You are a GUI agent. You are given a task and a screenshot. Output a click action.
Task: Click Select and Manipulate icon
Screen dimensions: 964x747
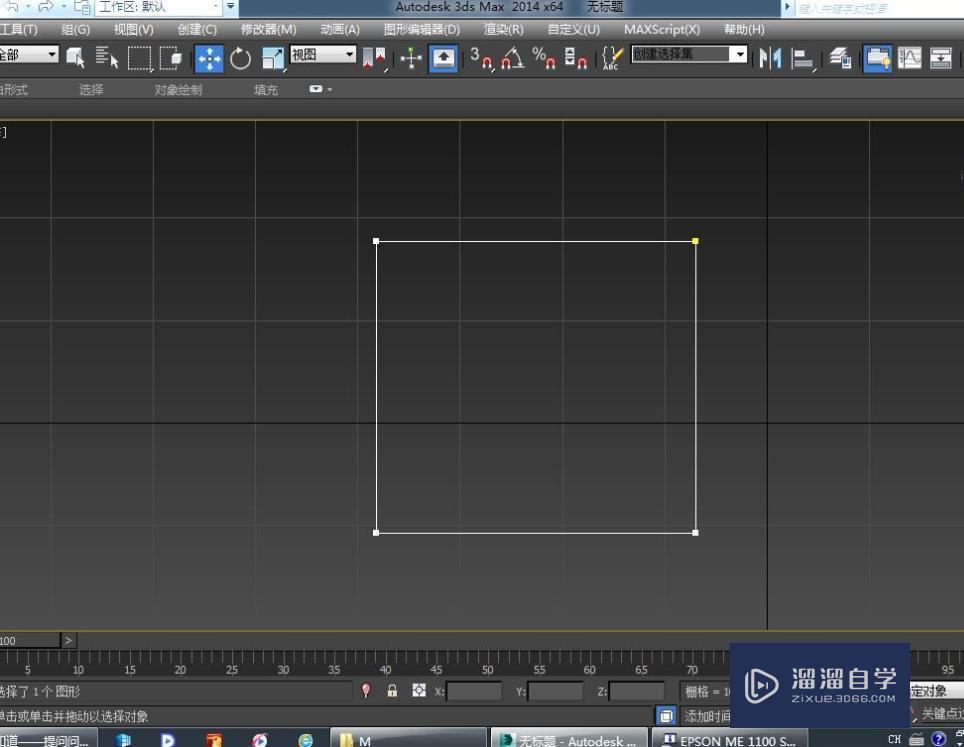(411, 58)
